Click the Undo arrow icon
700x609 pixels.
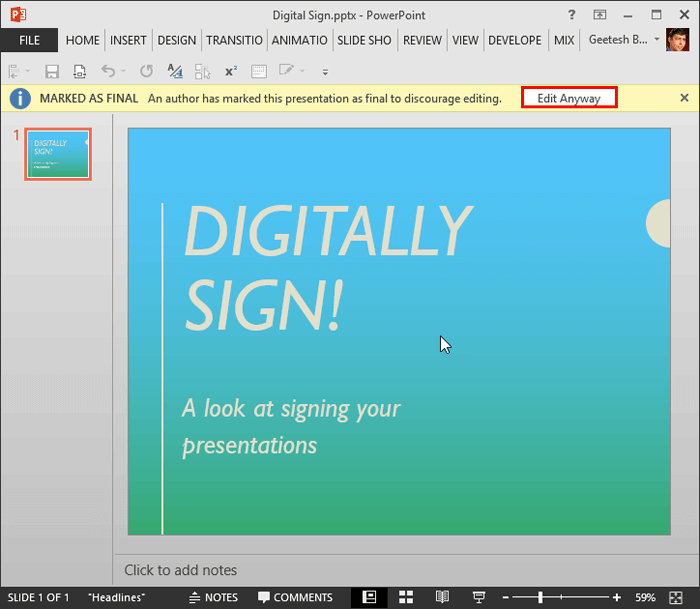(108, 71)
